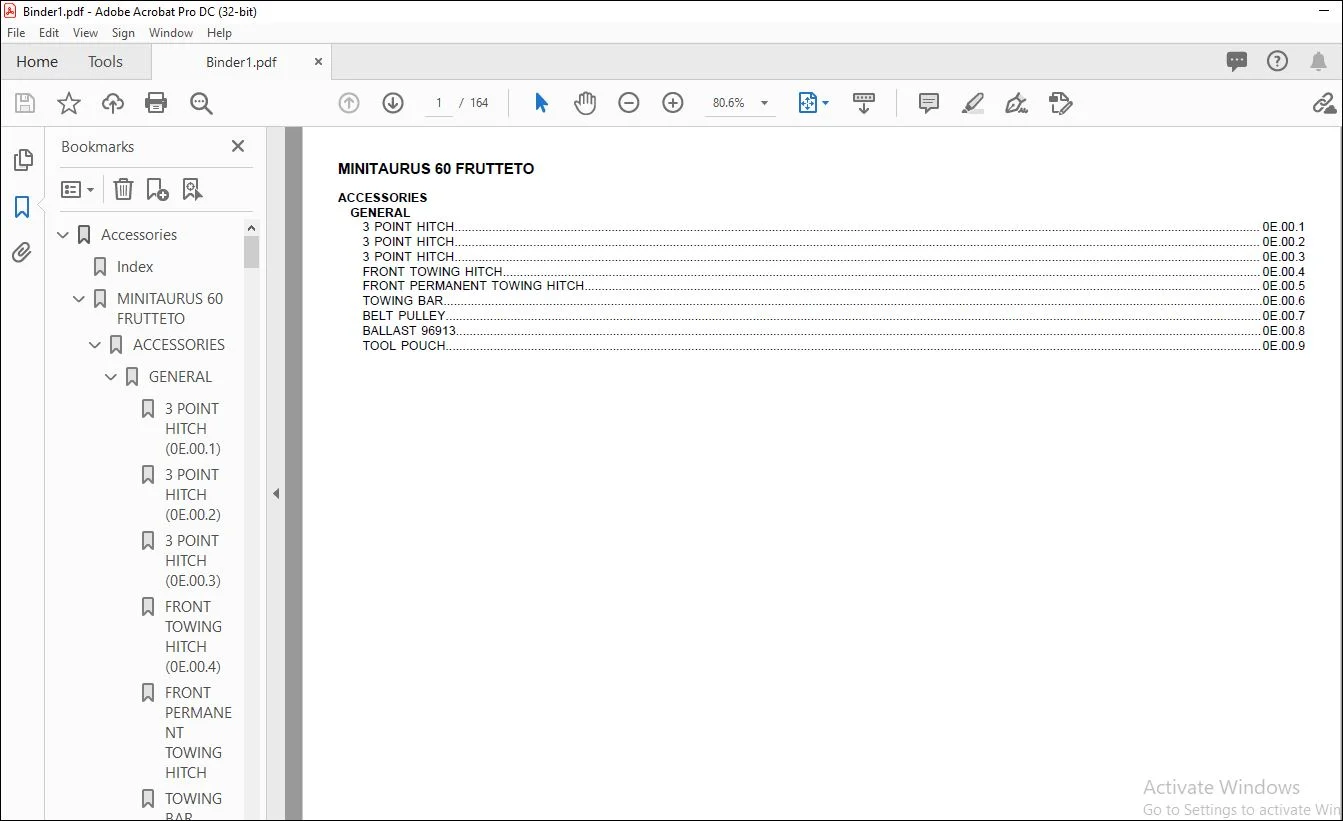Select the Index bookmark

(x=135, y=267)
